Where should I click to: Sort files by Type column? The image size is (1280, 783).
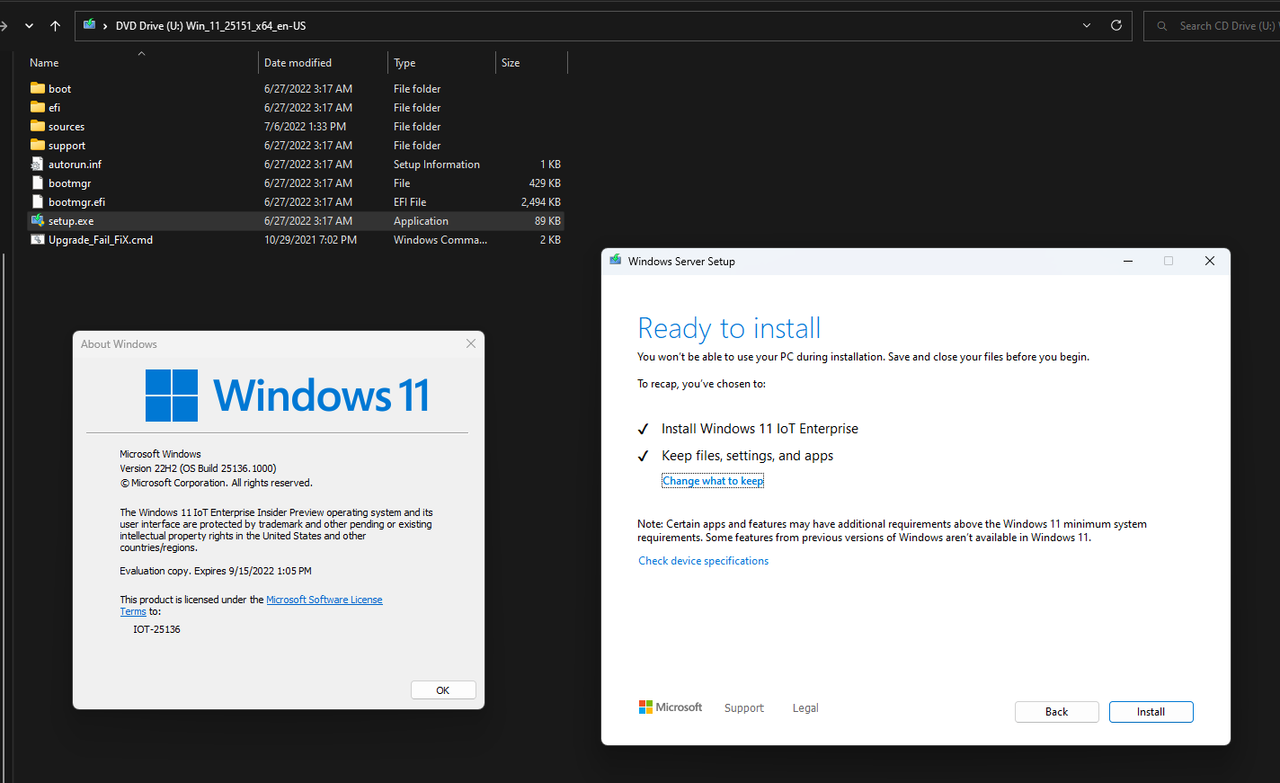click(441, 63)
